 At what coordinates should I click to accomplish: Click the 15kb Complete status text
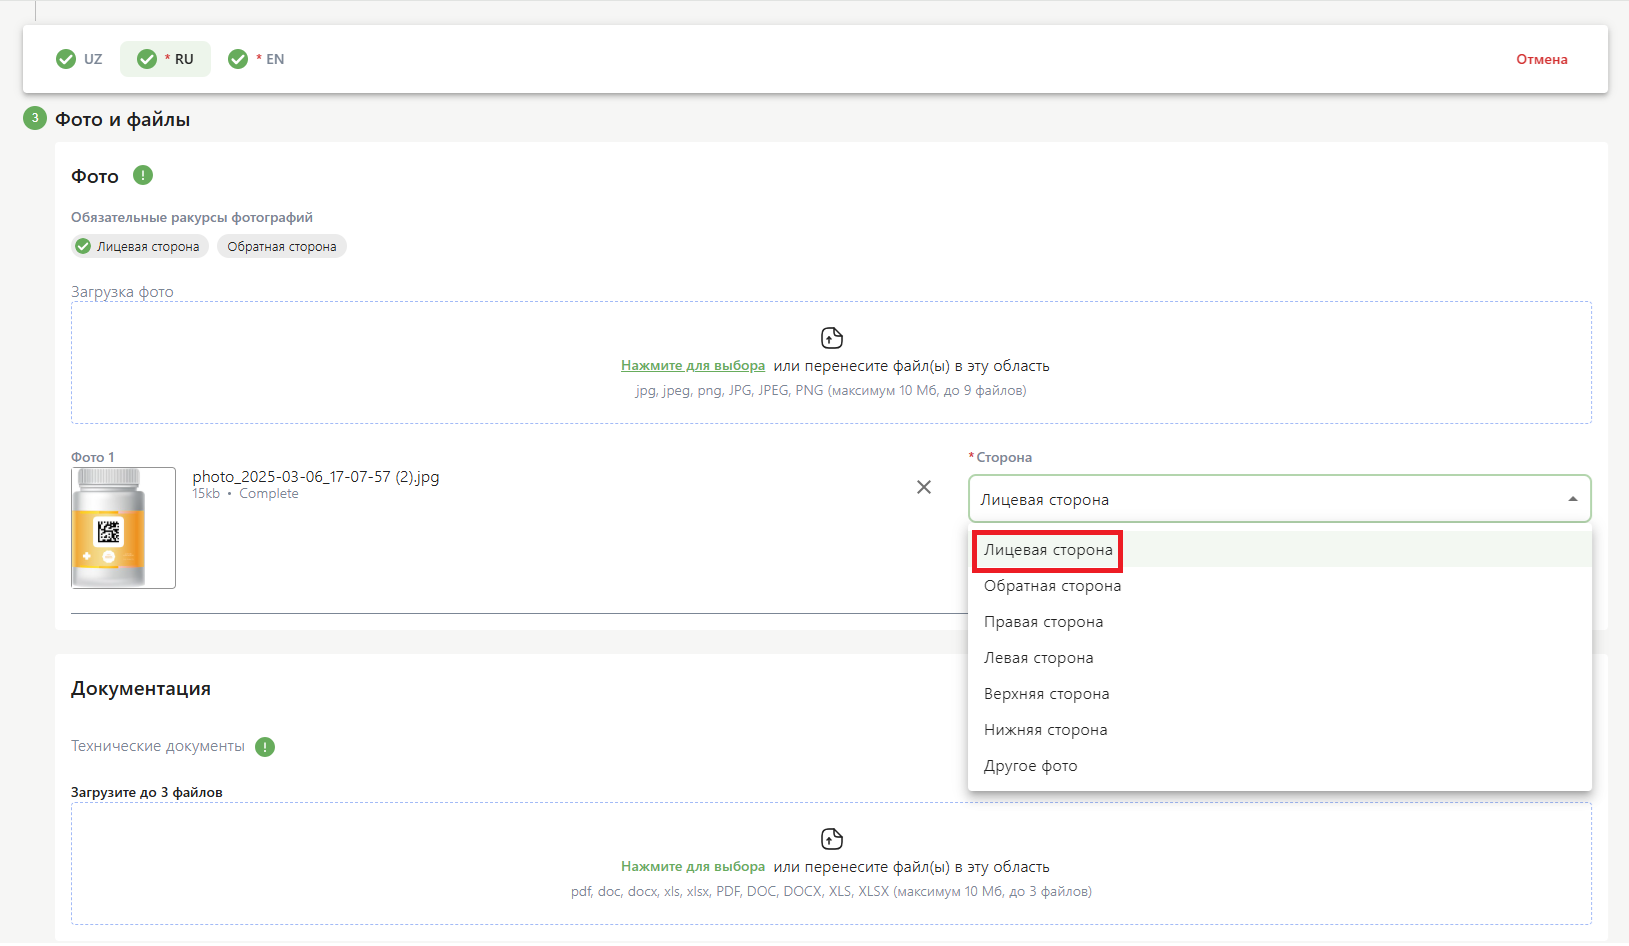click(245, 494)
